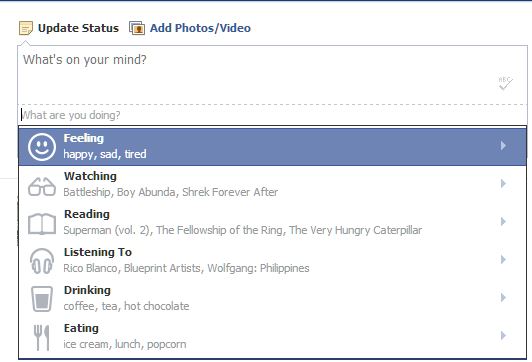
Task: Click the Reading open book icon
Action: (42, 224)
